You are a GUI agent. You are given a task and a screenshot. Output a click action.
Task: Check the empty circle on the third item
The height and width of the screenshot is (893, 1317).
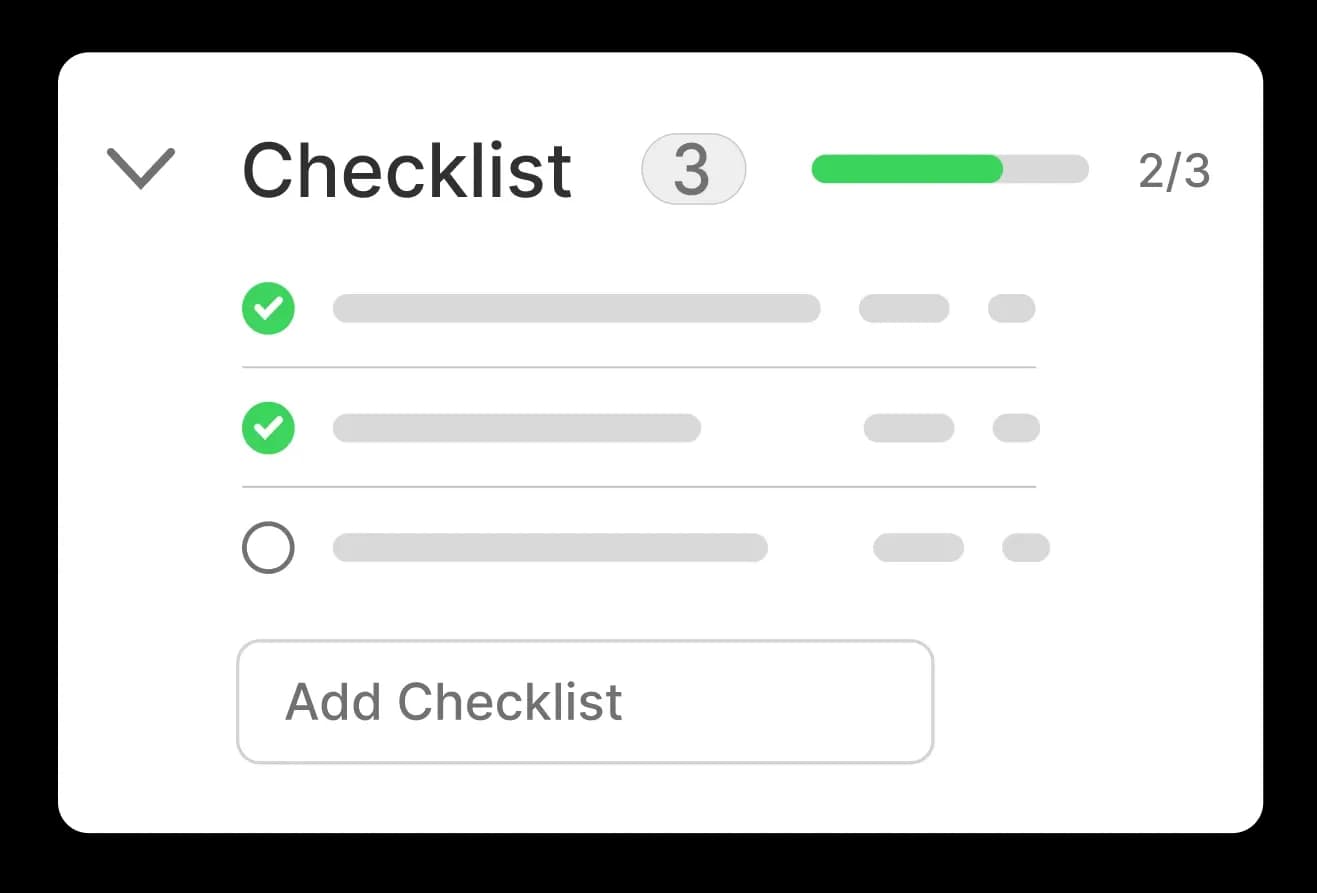[x=267, y=547]
